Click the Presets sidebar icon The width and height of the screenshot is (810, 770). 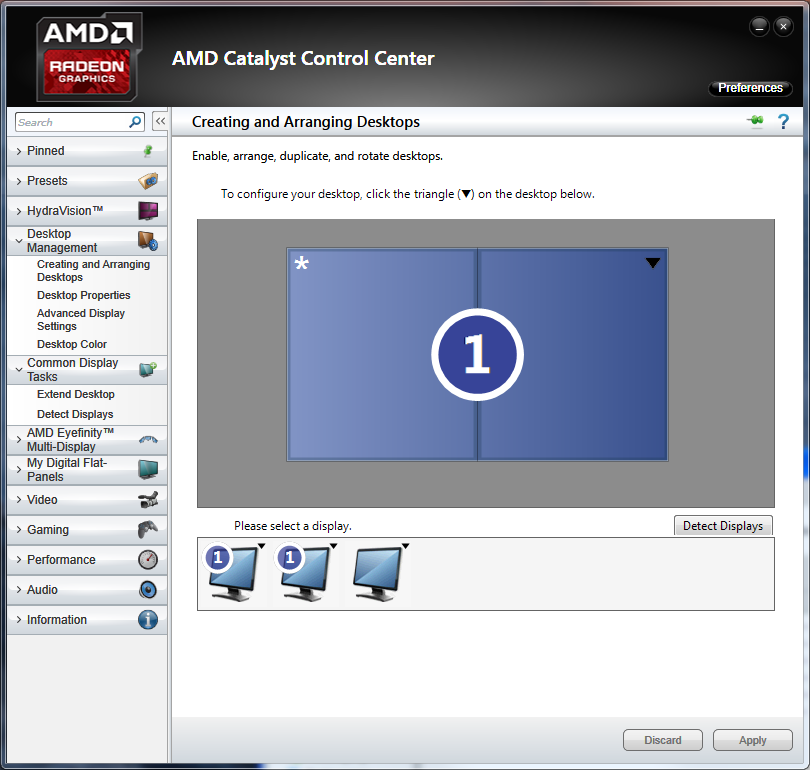click(x=148, y=181)
